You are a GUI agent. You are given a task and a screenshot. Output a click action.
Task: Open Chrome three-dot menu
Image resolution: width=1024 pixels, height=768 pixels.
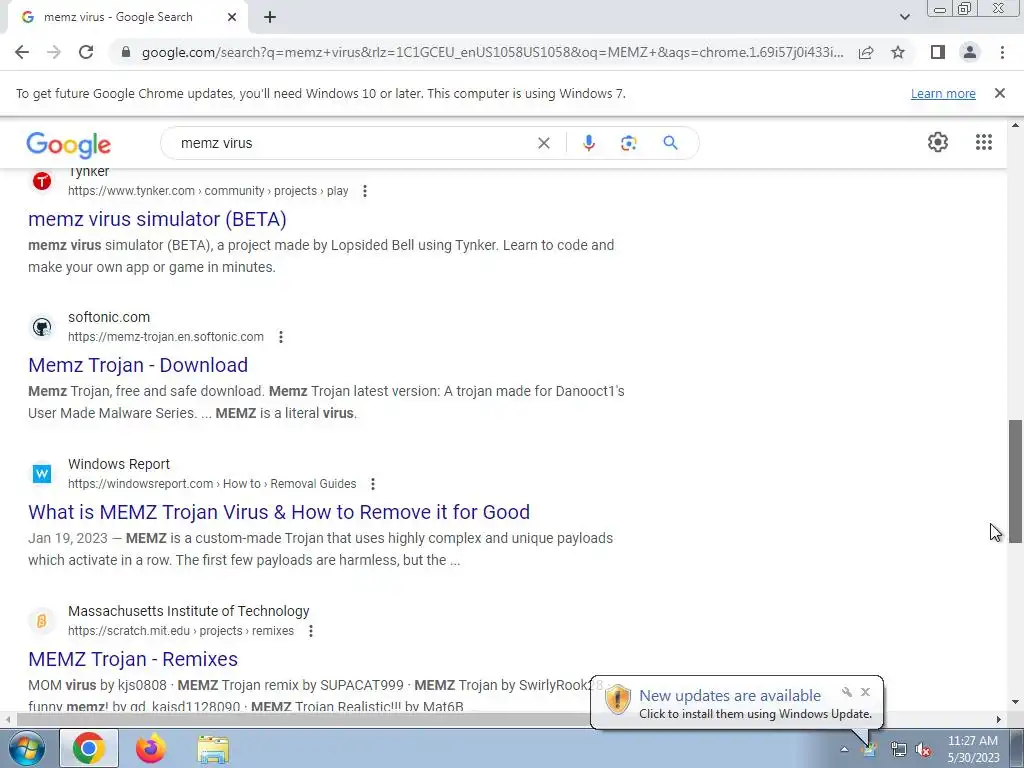click(1002, 52)
